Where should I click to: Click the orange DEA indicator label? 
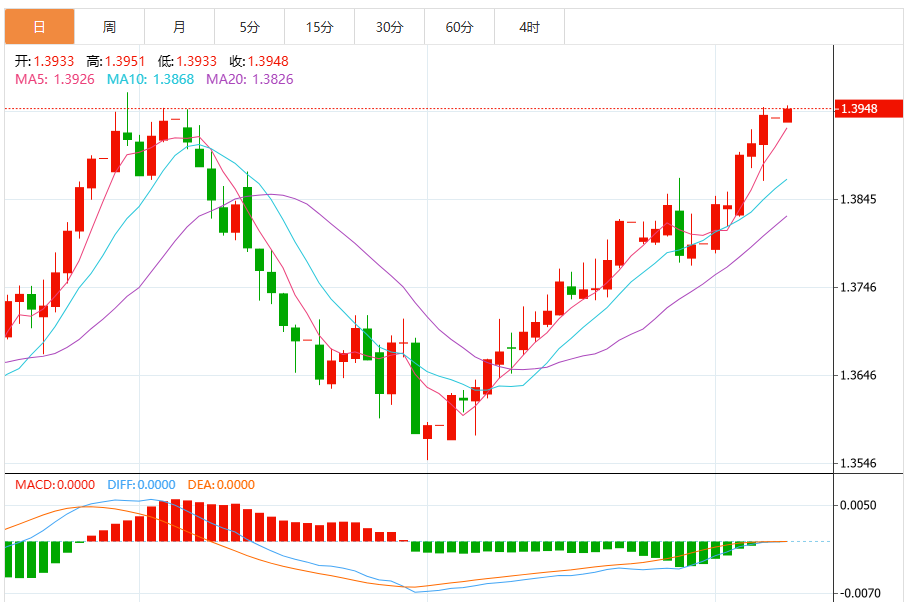221,485
